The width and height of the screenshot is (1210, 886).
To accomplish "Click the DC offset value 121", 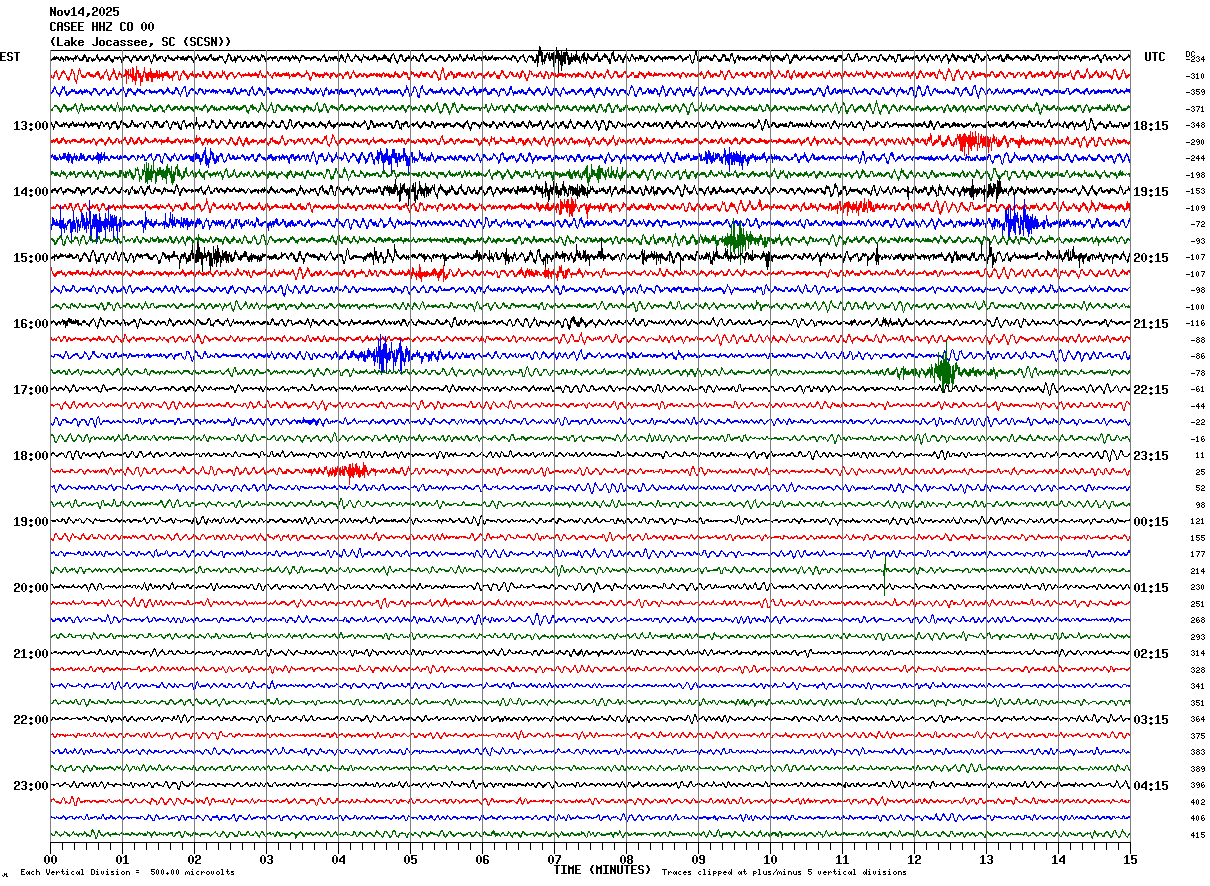I will [x=1198, y=521].
